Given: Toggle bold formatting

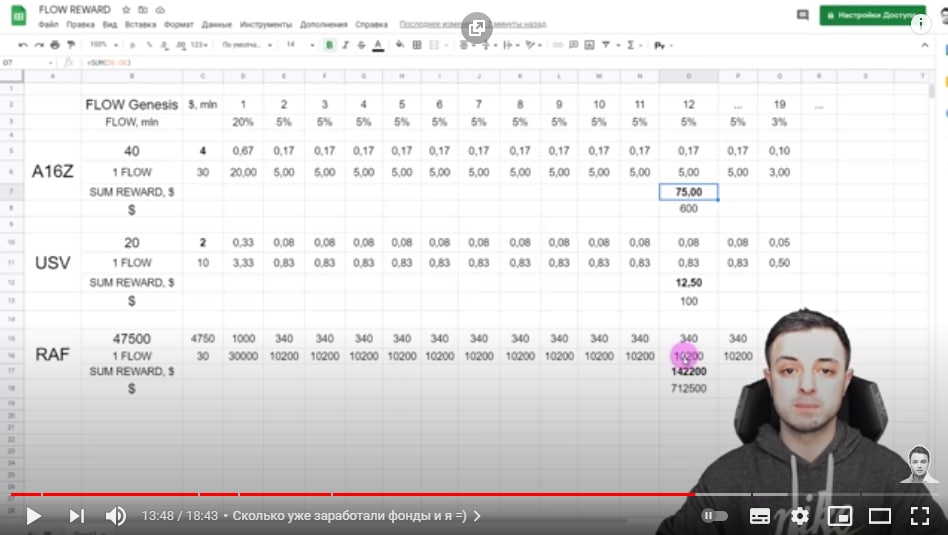Looking at the screenshot, I should 330,45.
